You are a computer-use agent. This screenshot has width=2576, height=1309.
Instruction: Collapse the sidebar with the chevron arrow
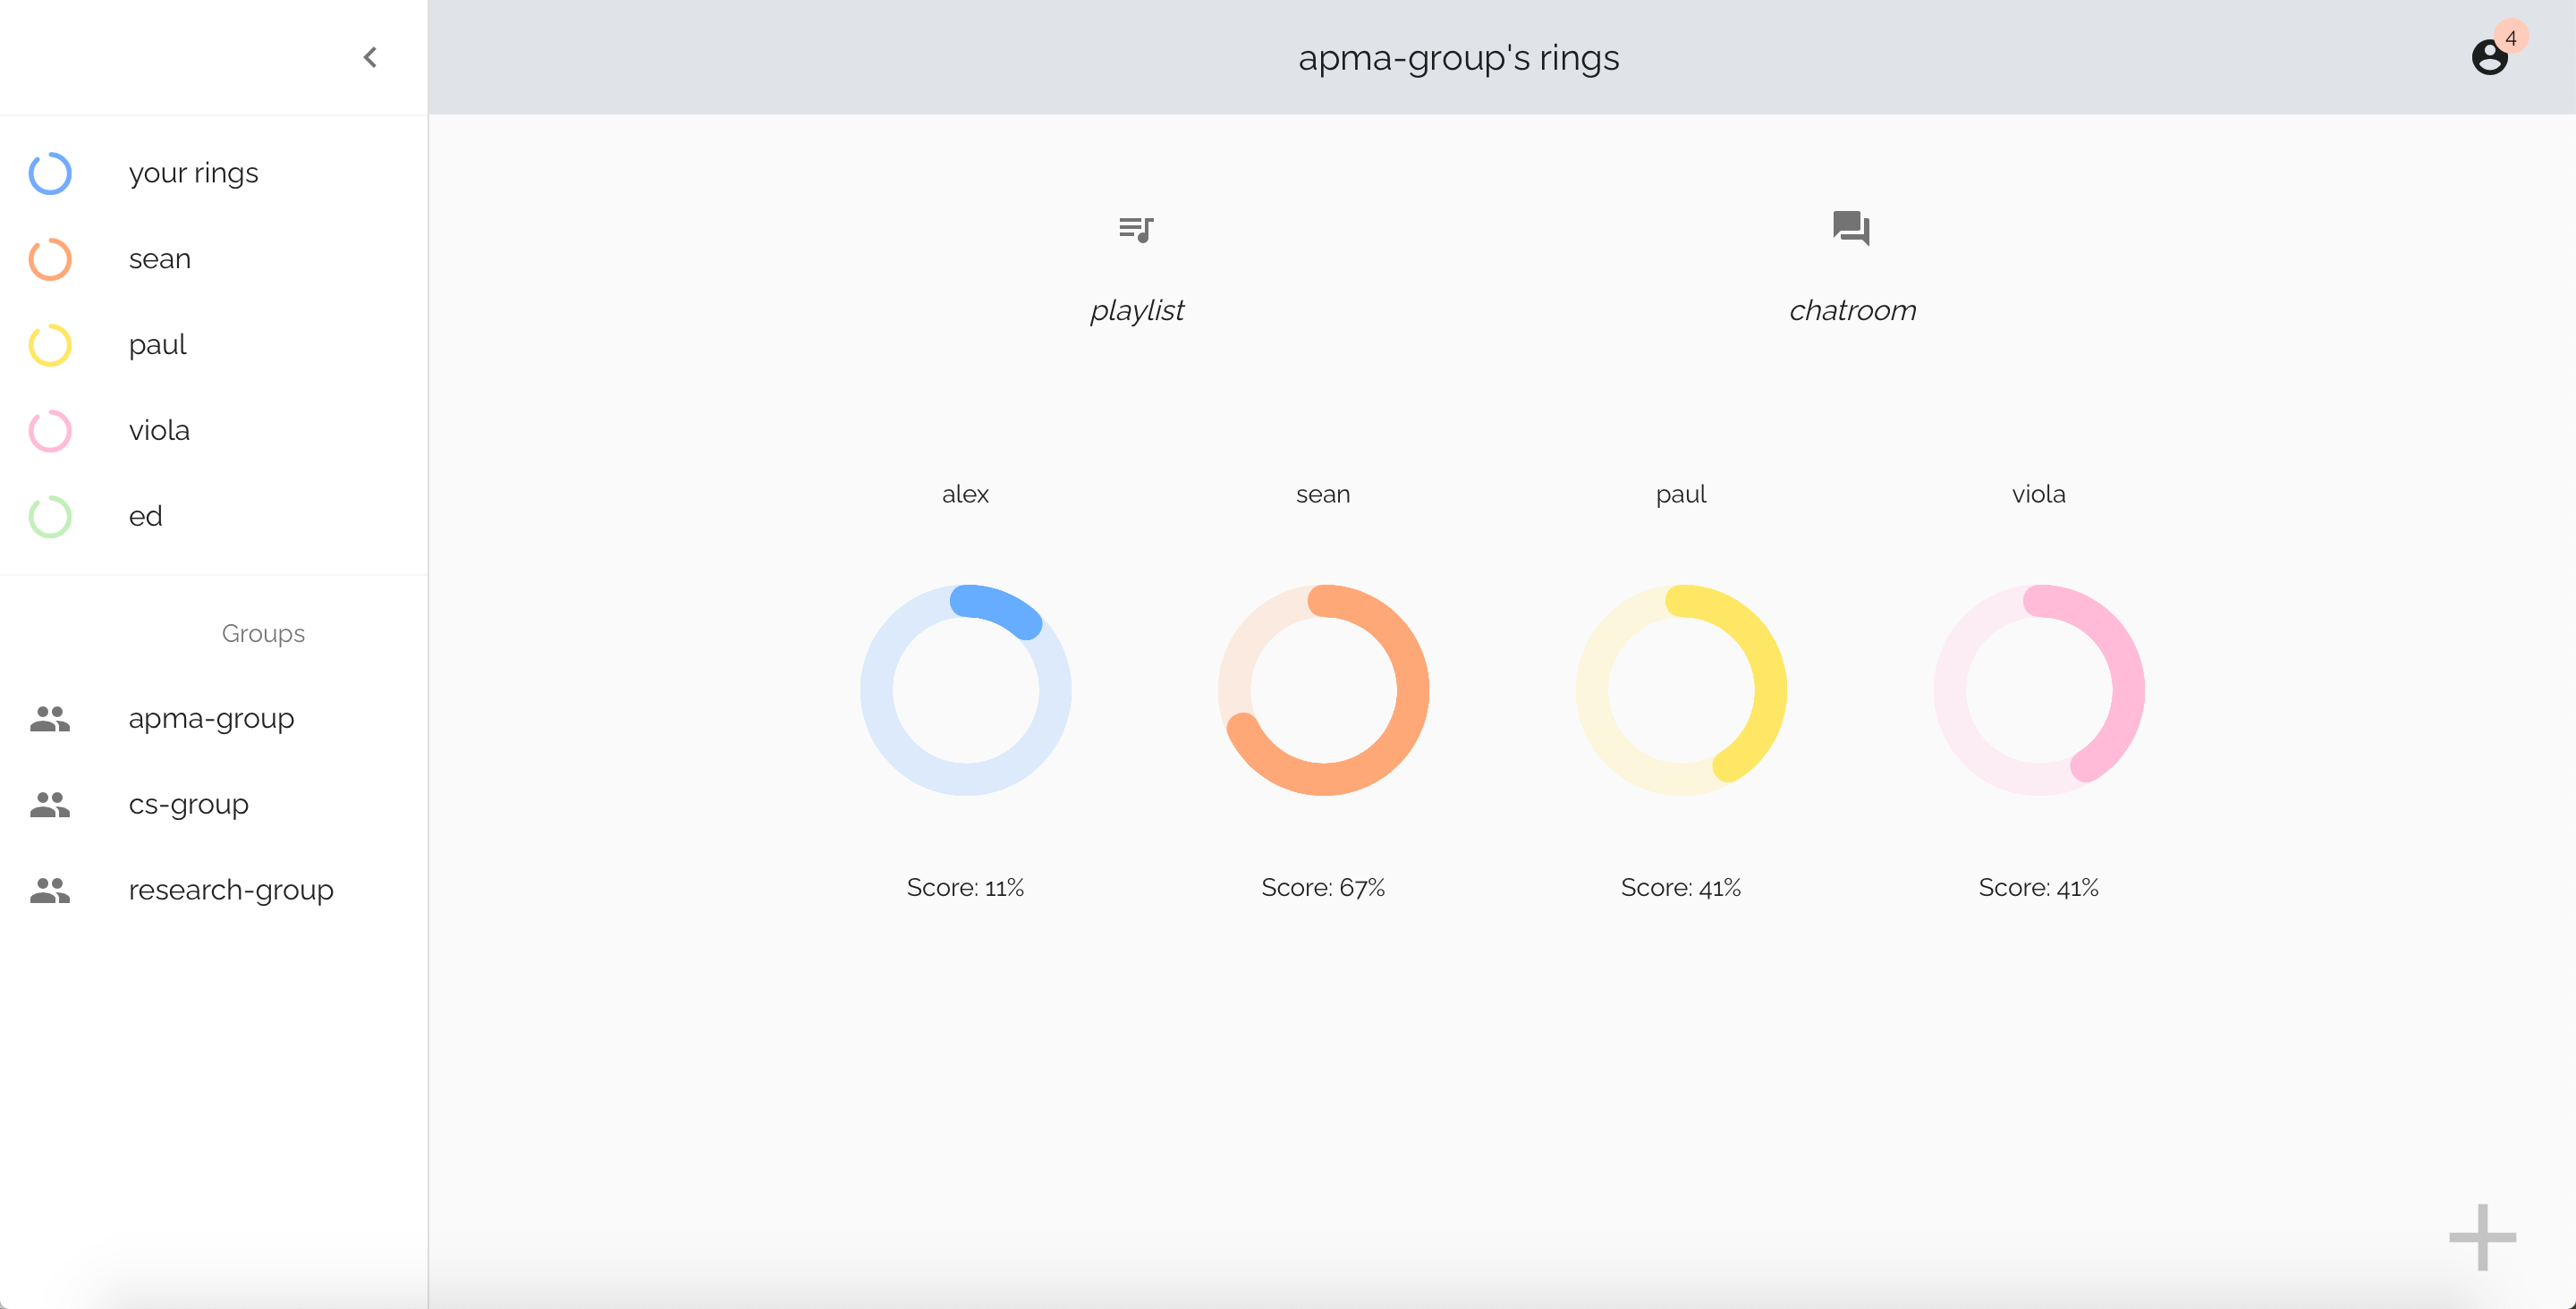(x=370, y=57)
